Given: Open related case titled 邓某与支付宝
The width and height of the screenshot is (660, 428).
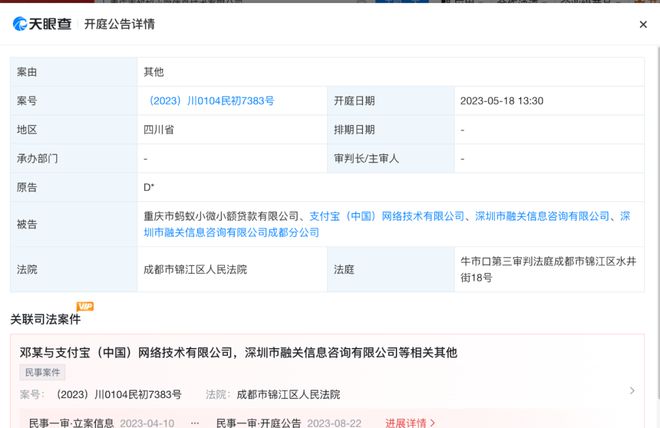Looking at the screenshot, I should click(x=238, y=353).
